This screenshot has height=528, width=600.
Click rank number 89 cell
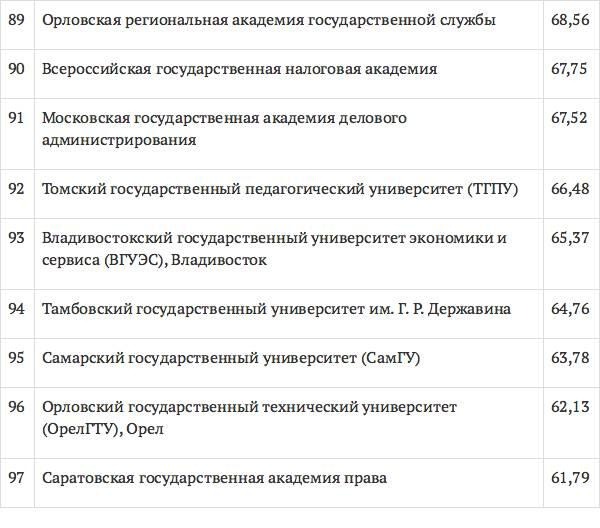point(16,20)
